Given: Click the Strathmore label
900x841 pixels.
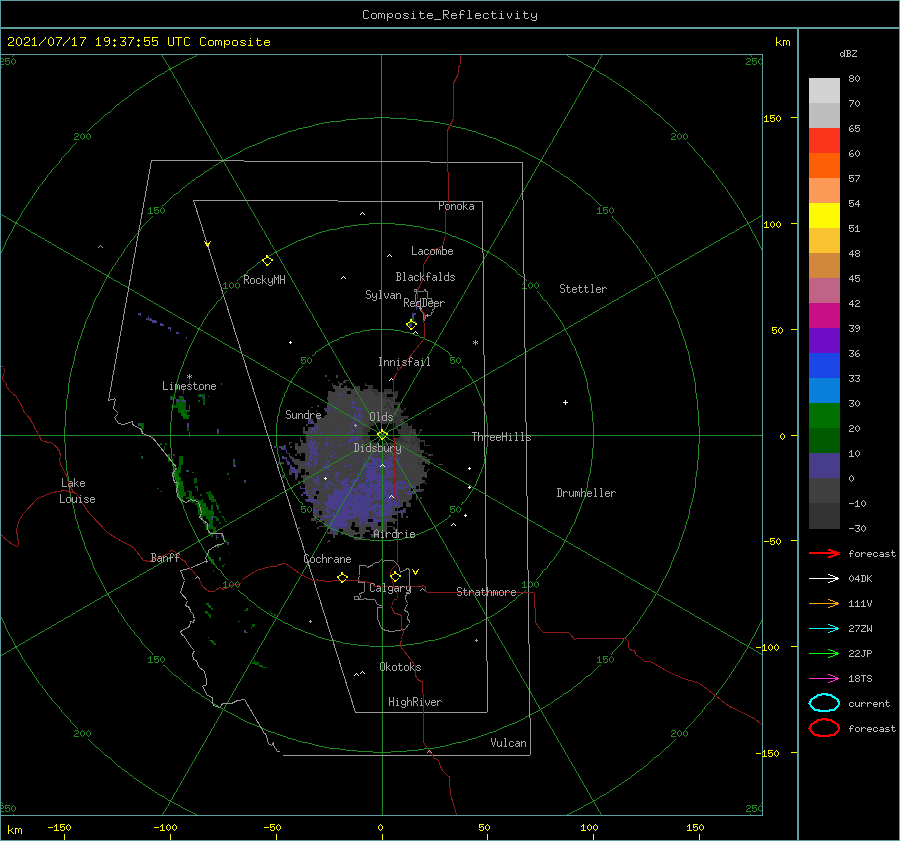Looking at the screenshot, I should pos(486,592).
